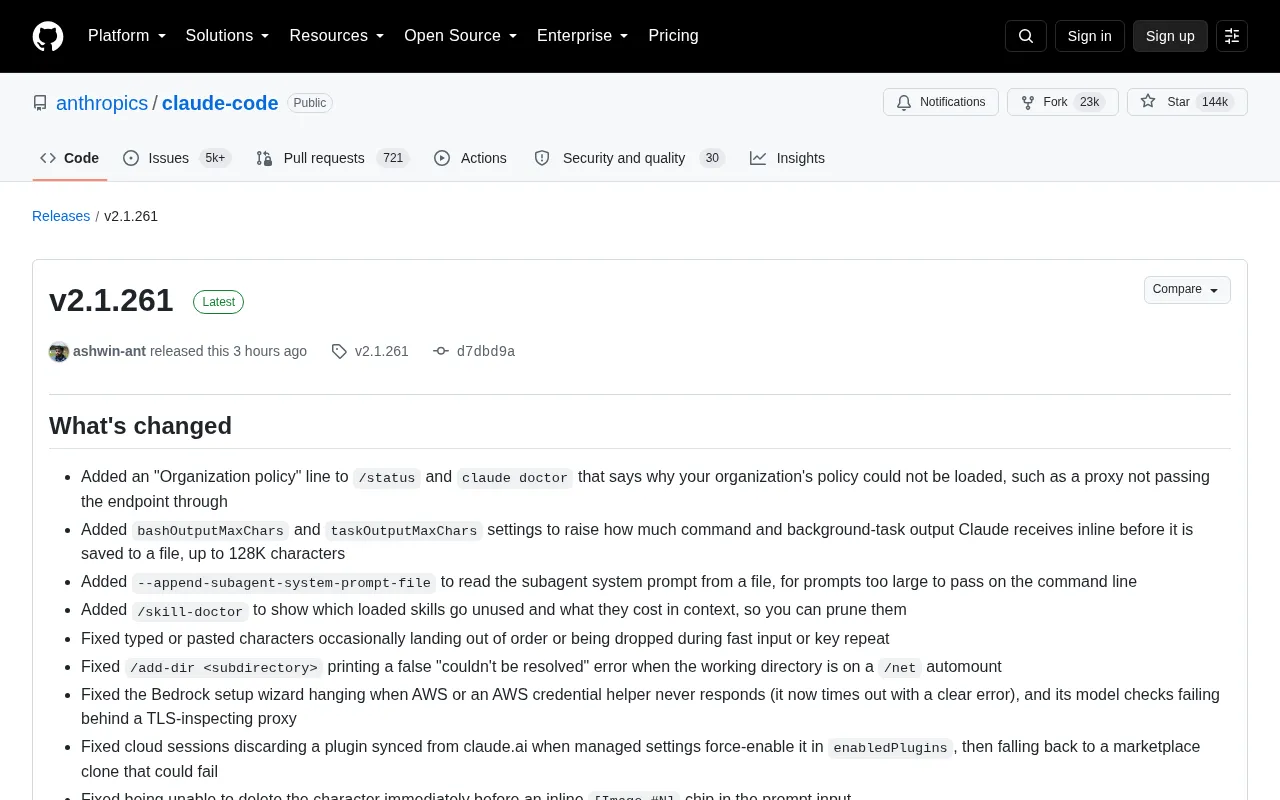
Task: Click the Sign up button
Action: 1170,36
